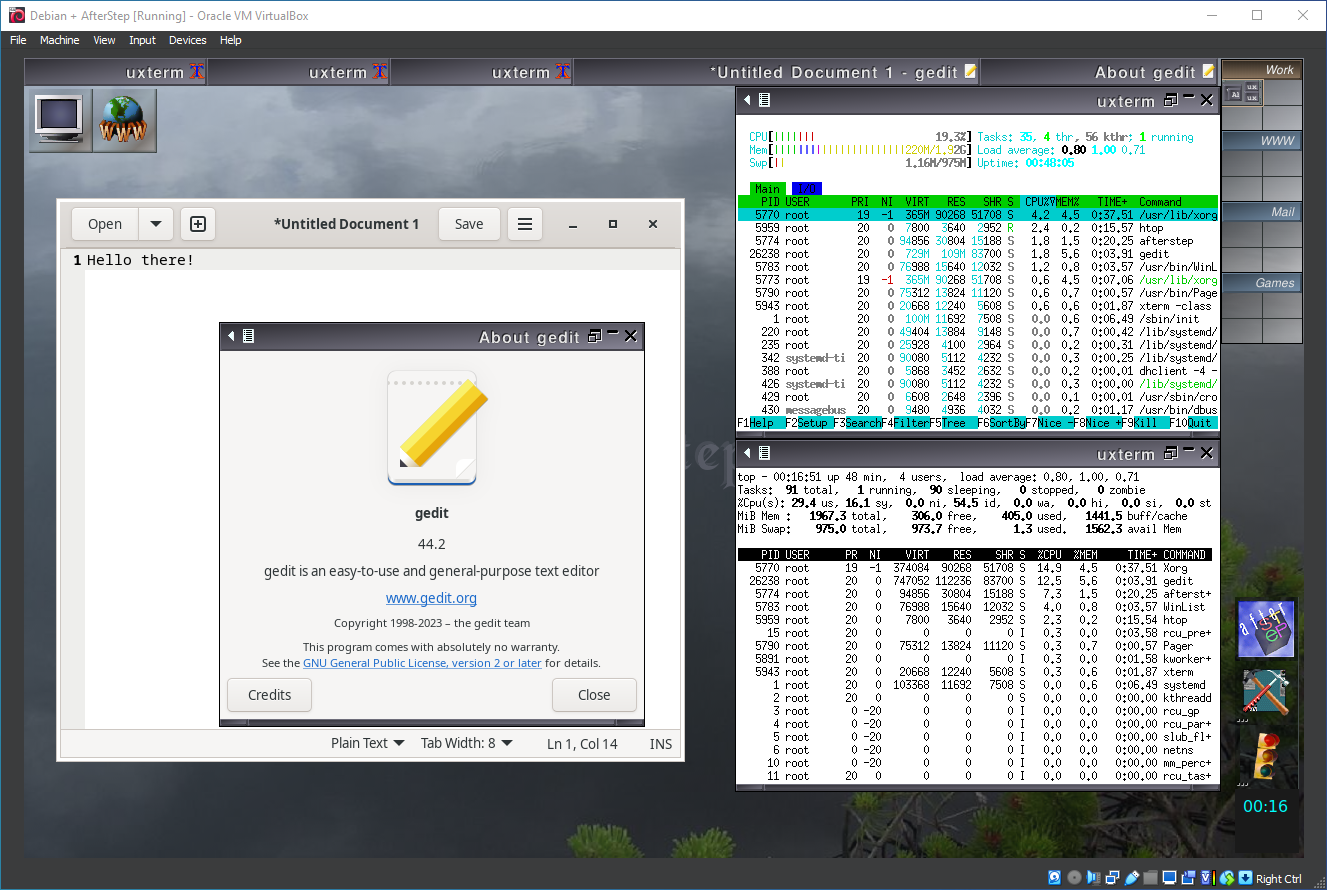Expand the Tab Width dropdown
1327x890 pixels.
[x=466, y=744]
